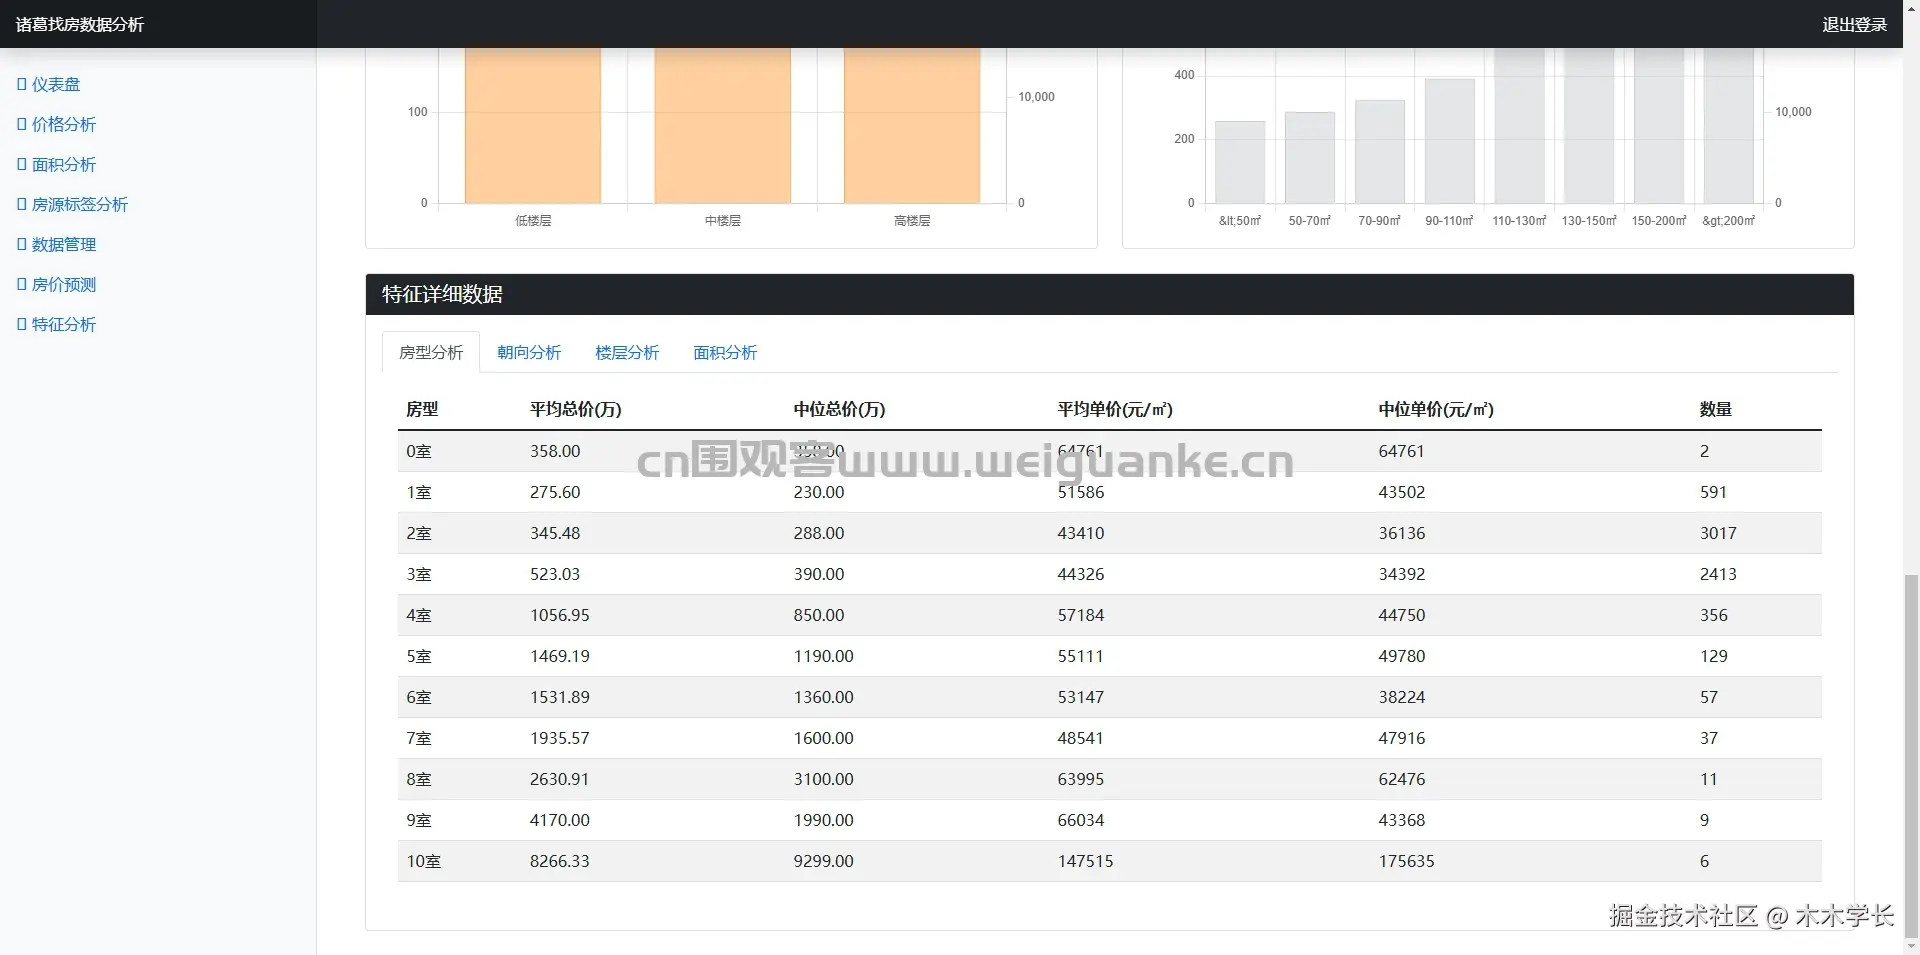
Task: Click the page vertical scrollbar thumb
Action: click(1911, 755)
